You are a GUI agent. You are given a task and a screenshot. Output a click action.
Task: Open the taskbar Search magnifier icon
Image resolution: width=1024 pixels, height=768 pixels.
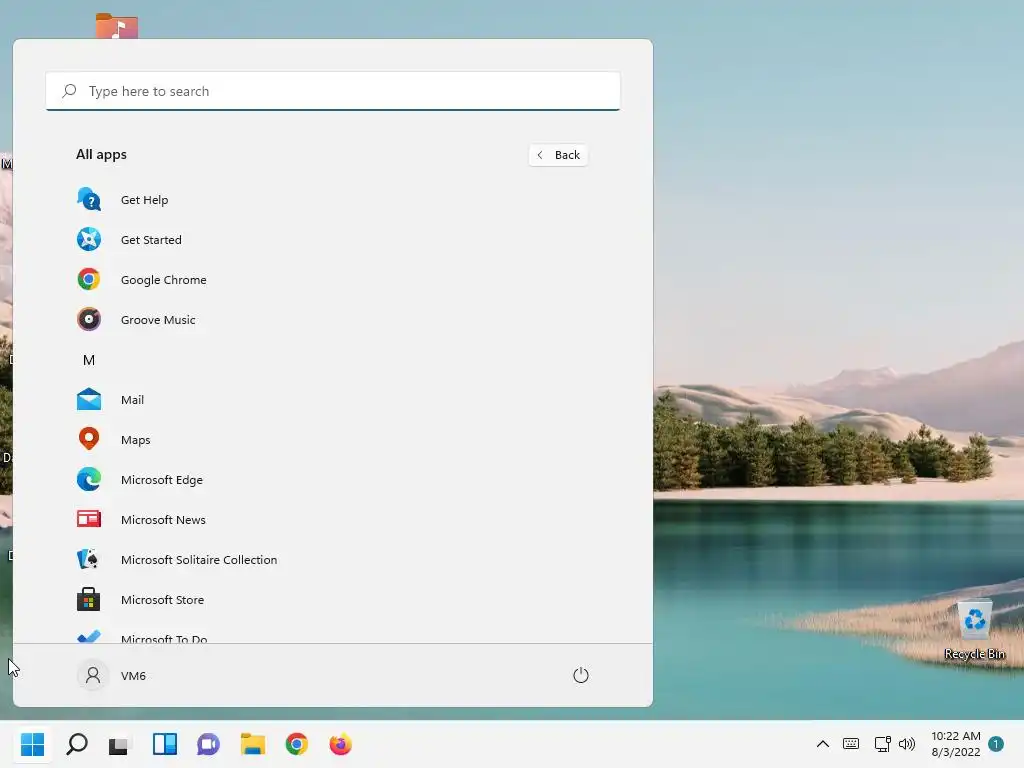click(x=76, y=744)
